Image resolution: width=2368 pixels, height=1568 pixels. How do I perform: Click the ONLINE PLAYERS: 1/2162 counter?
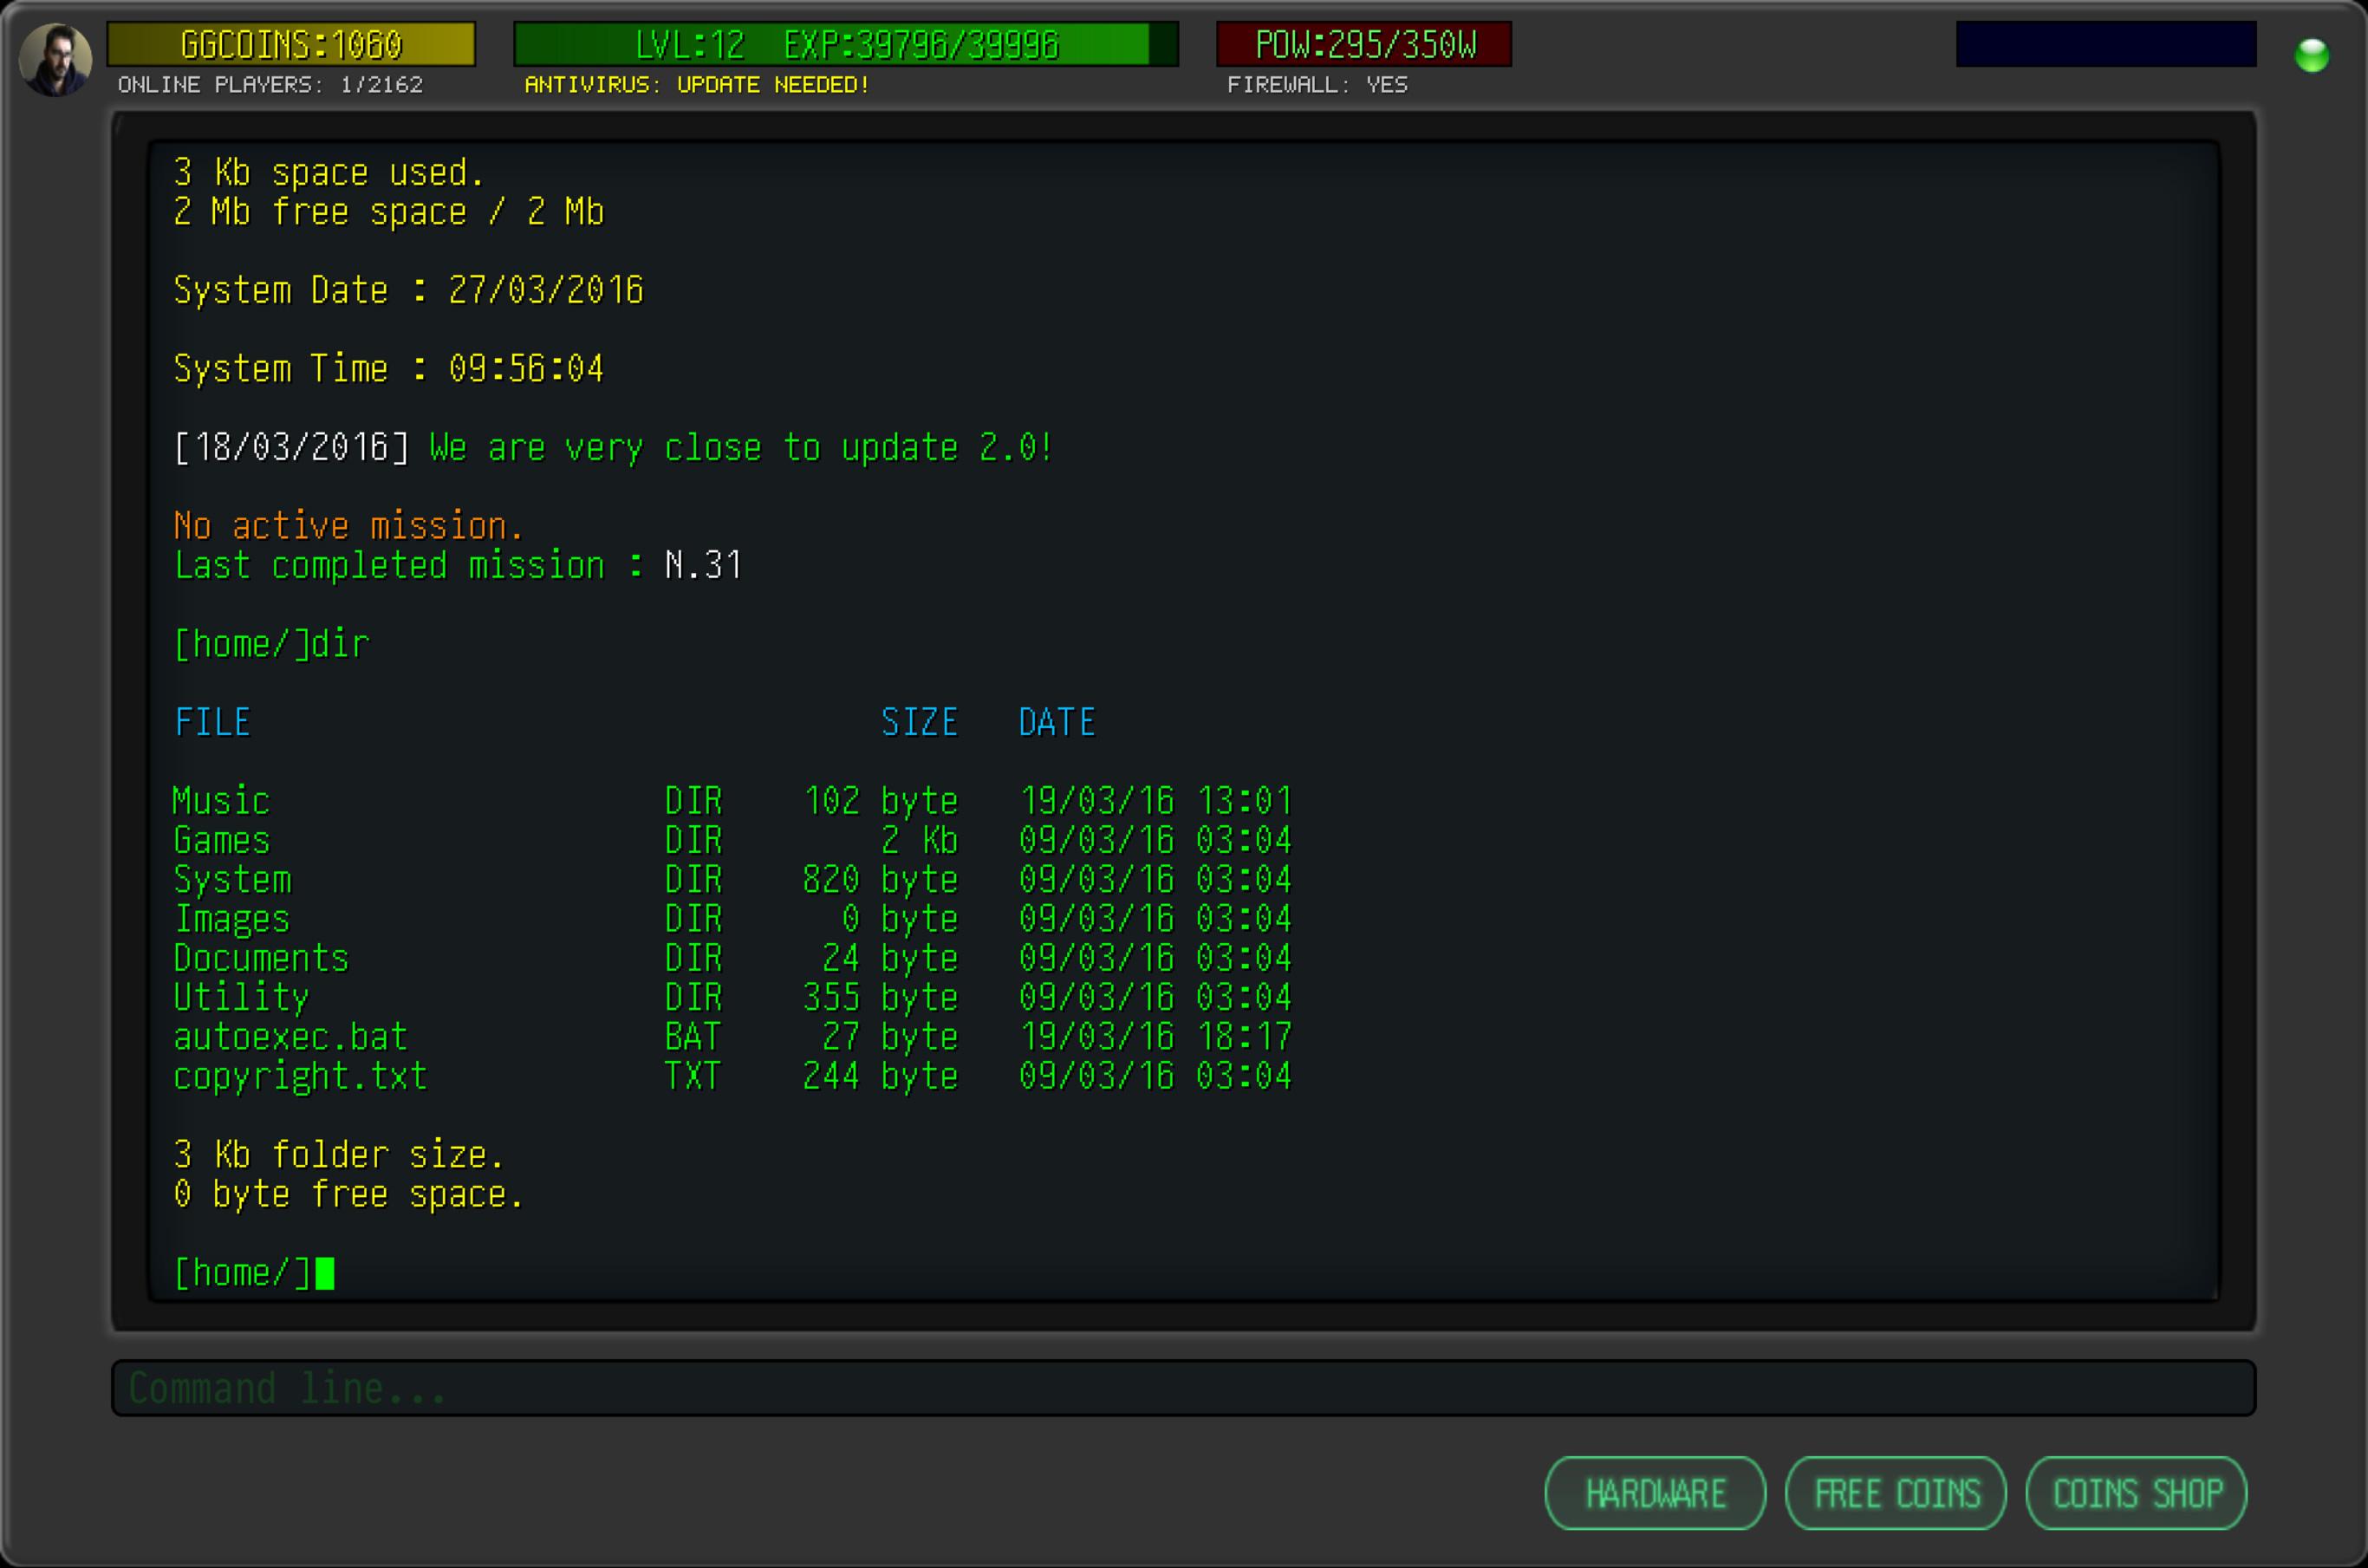[270, 85]
